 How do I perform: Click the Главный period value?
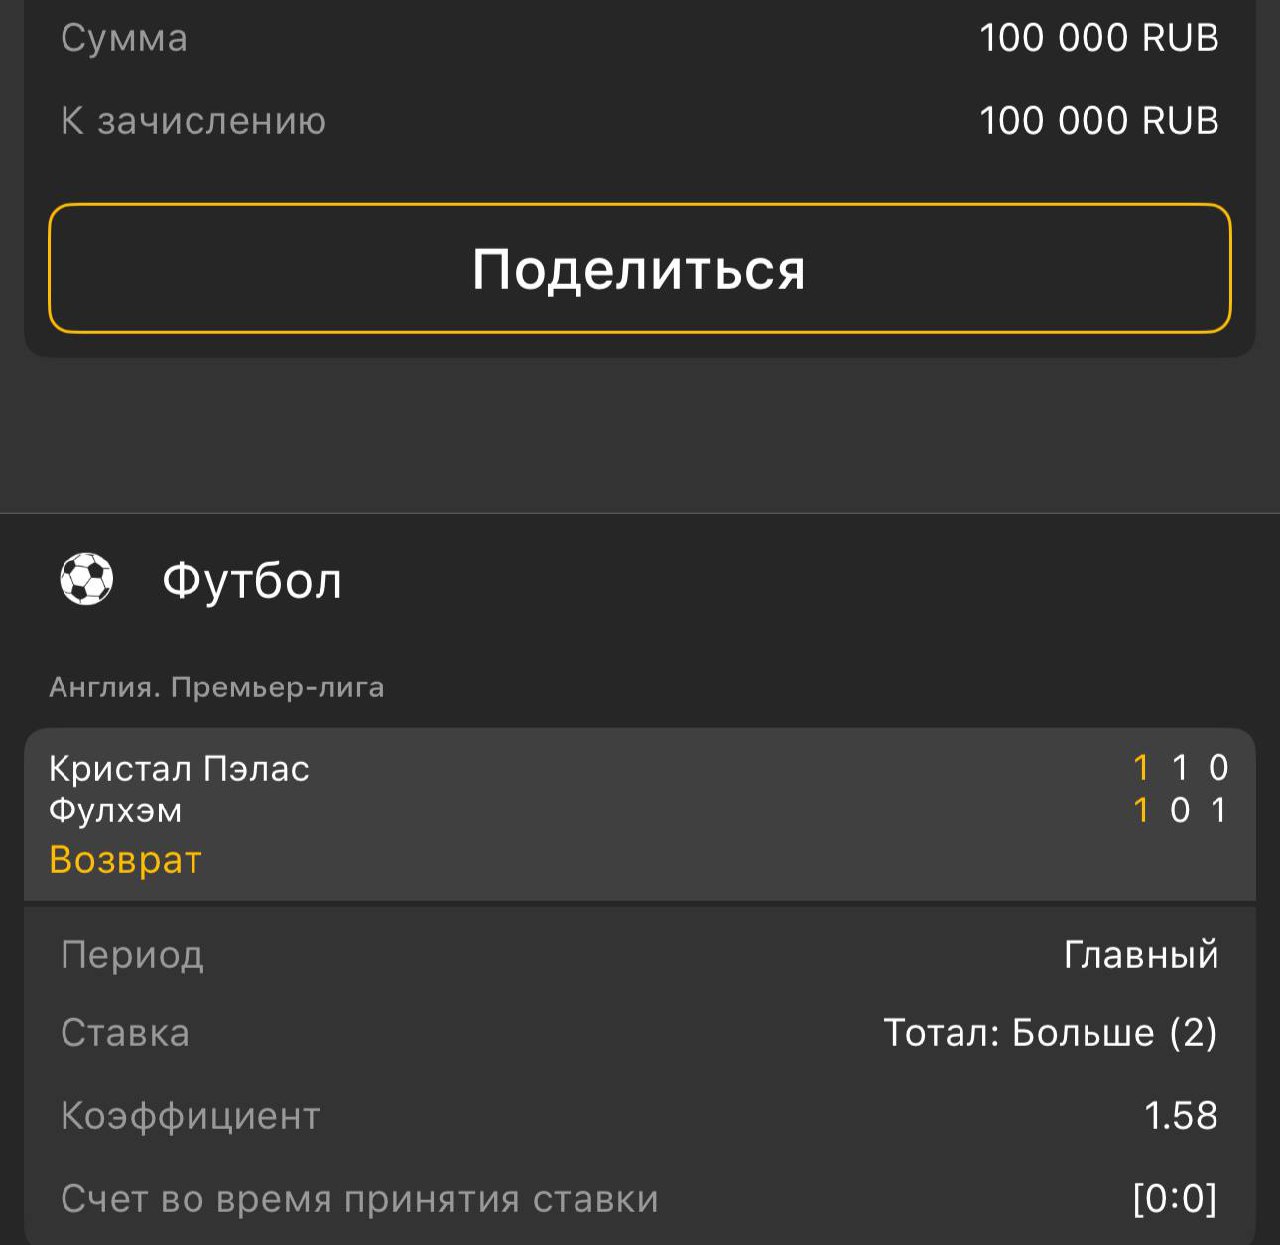[1141, 955]
